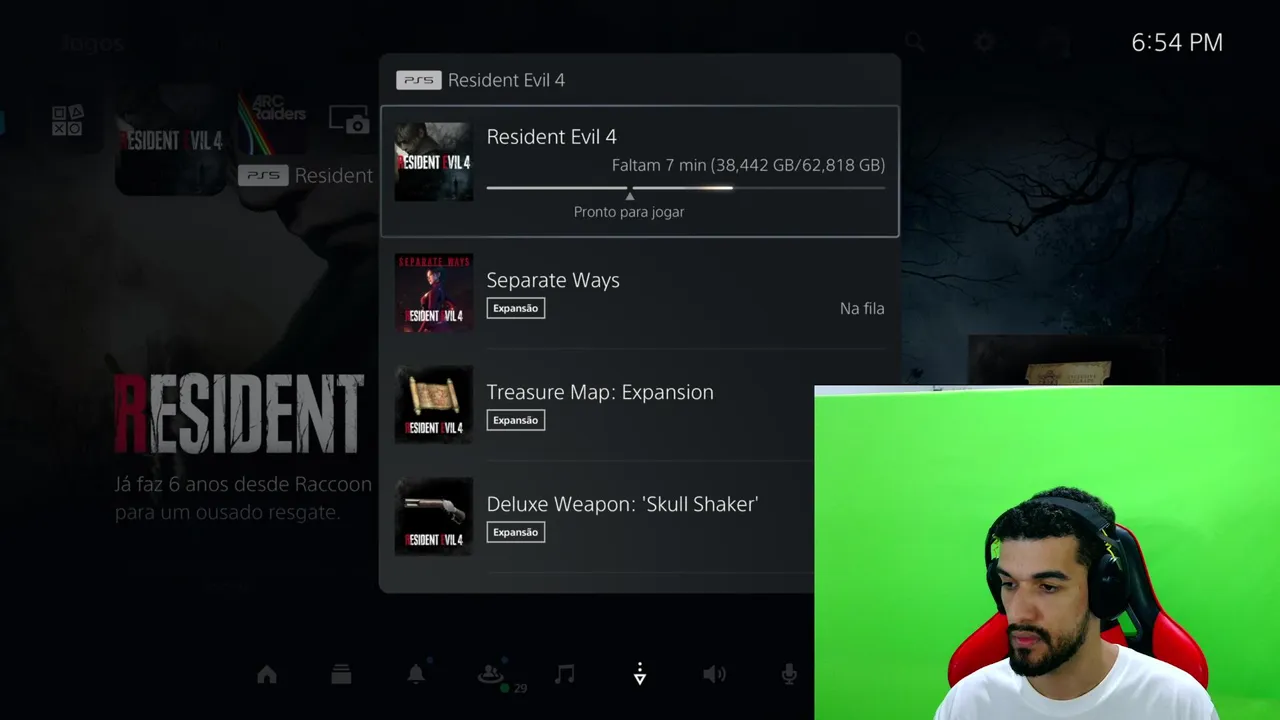Click the 6:54 PM clock
The image size is (1280, 720).
[x=1177, y=42]
